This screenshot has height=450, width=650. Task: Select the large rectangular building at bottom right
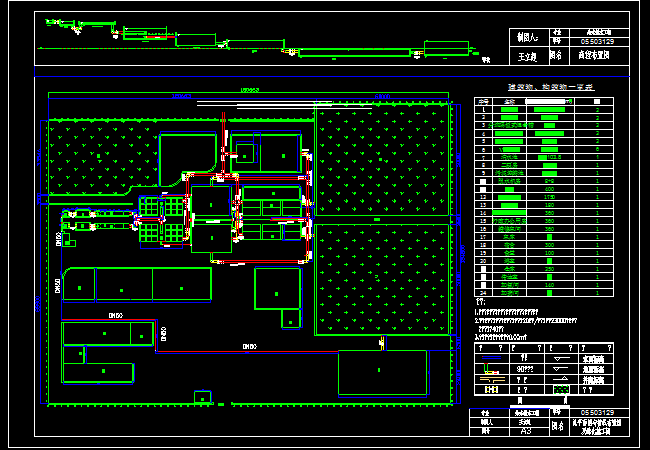pyautogui.click(x=382, y=372)
